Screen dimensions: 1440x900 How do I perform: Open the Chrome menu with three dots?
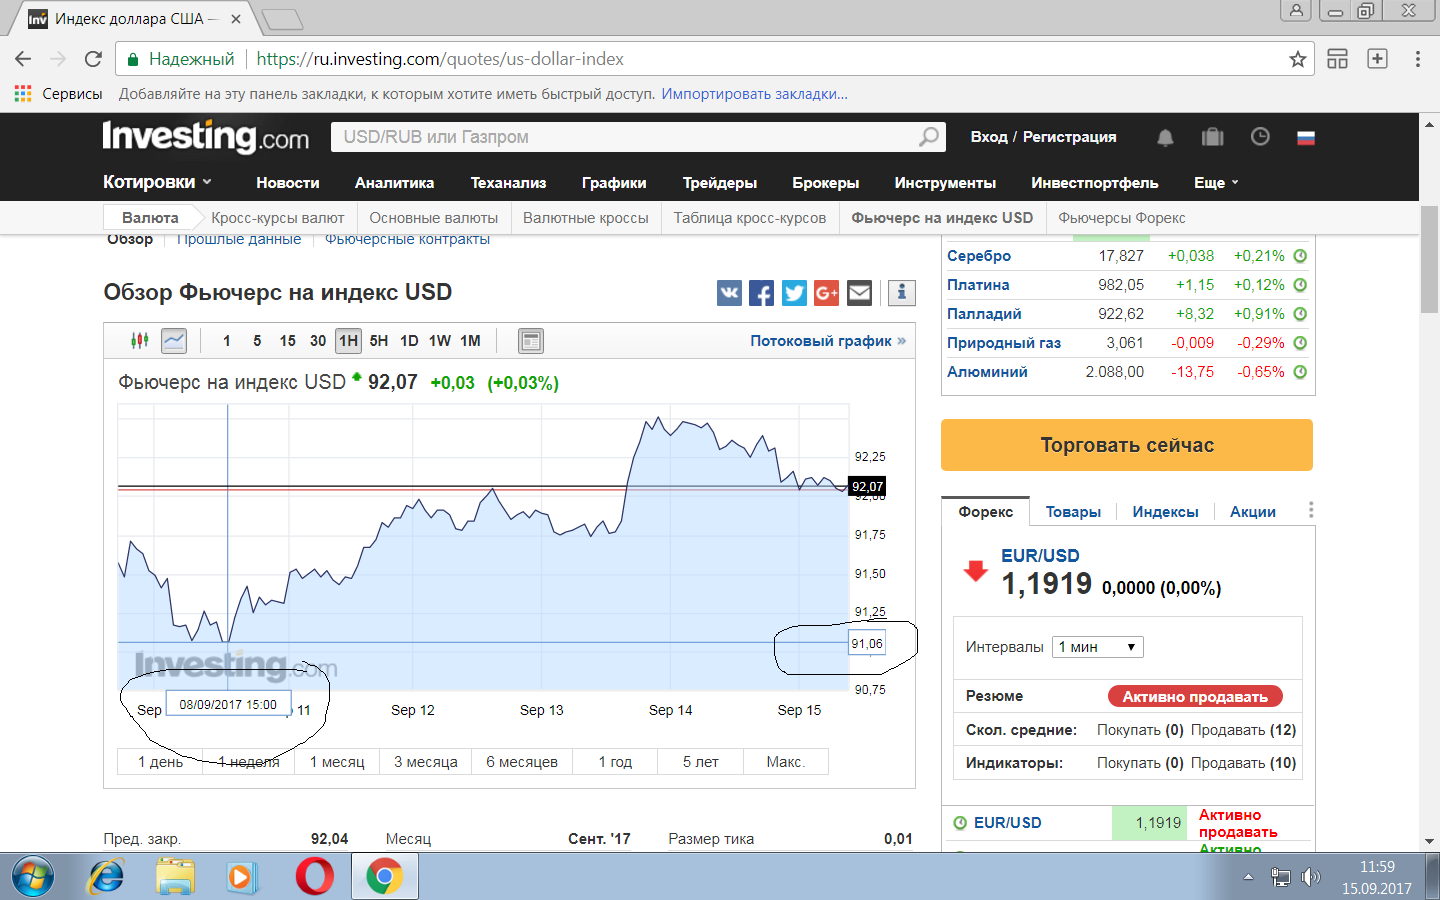pos(1417,59)
